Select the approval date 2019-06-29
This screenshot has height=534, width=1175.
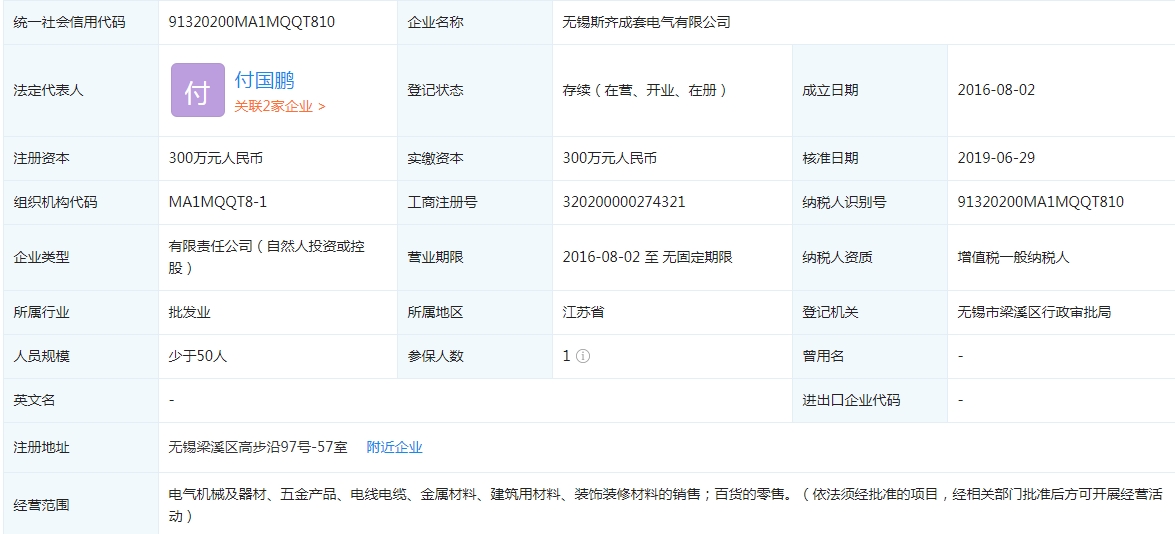(x=996, y=158)
